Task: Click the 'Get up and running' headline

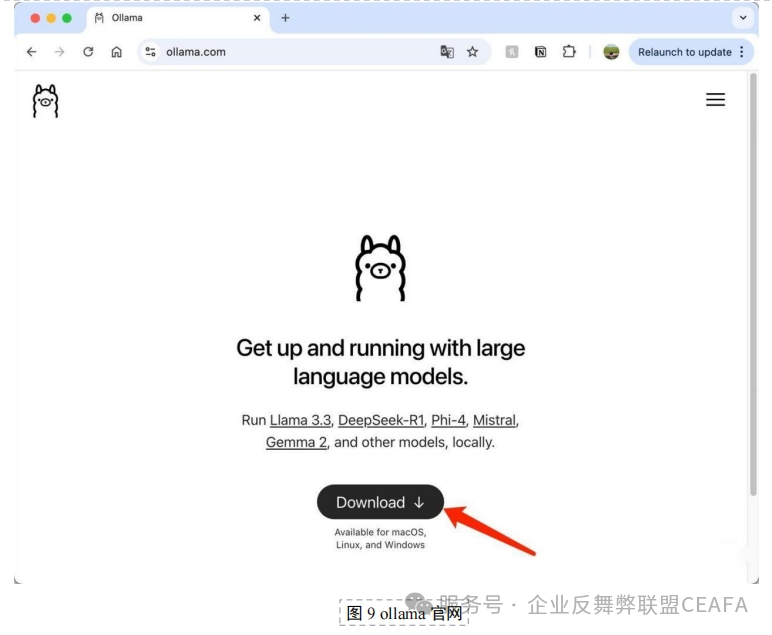Action: [x=381, y=362]
